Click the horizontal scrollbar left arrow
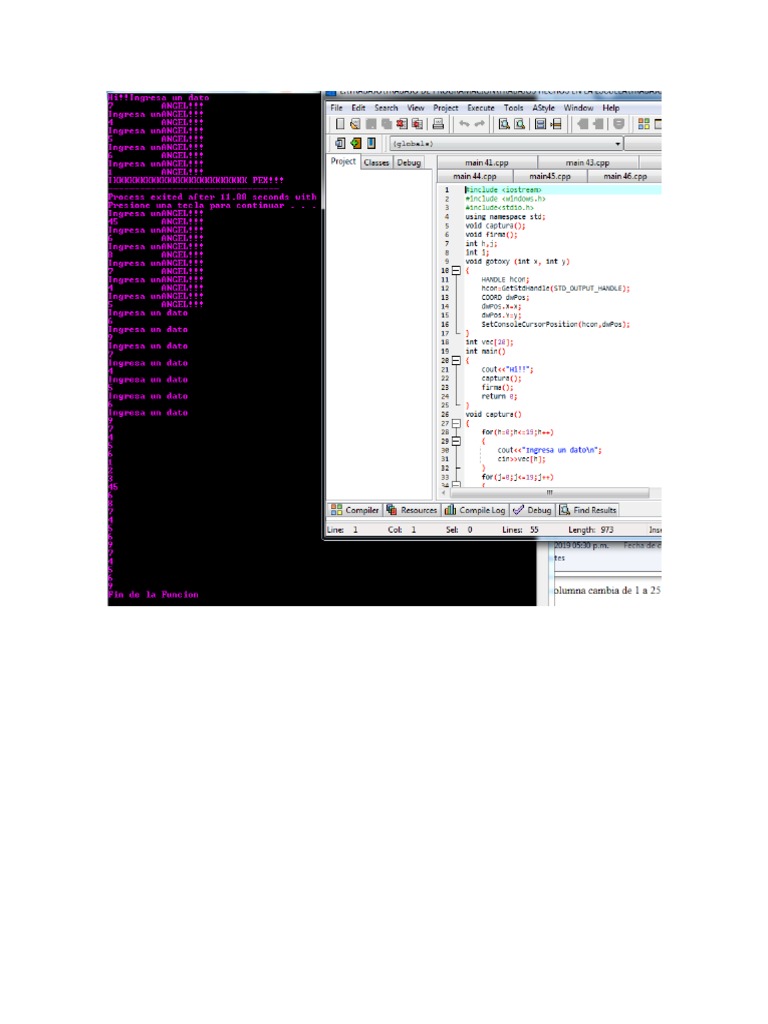768x1024 pixels. click(x=444, y=492)
